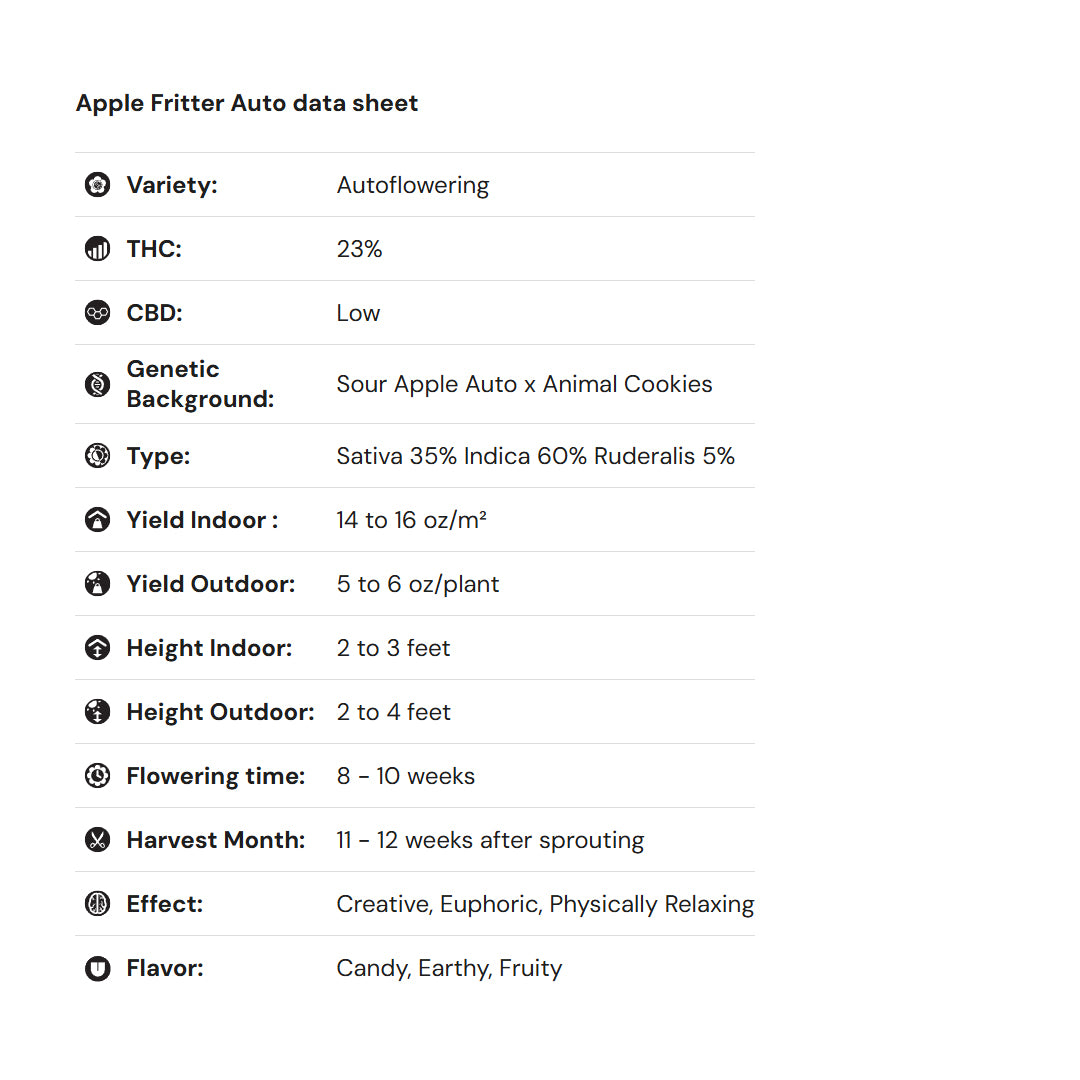Click the Type row icon

97,456
